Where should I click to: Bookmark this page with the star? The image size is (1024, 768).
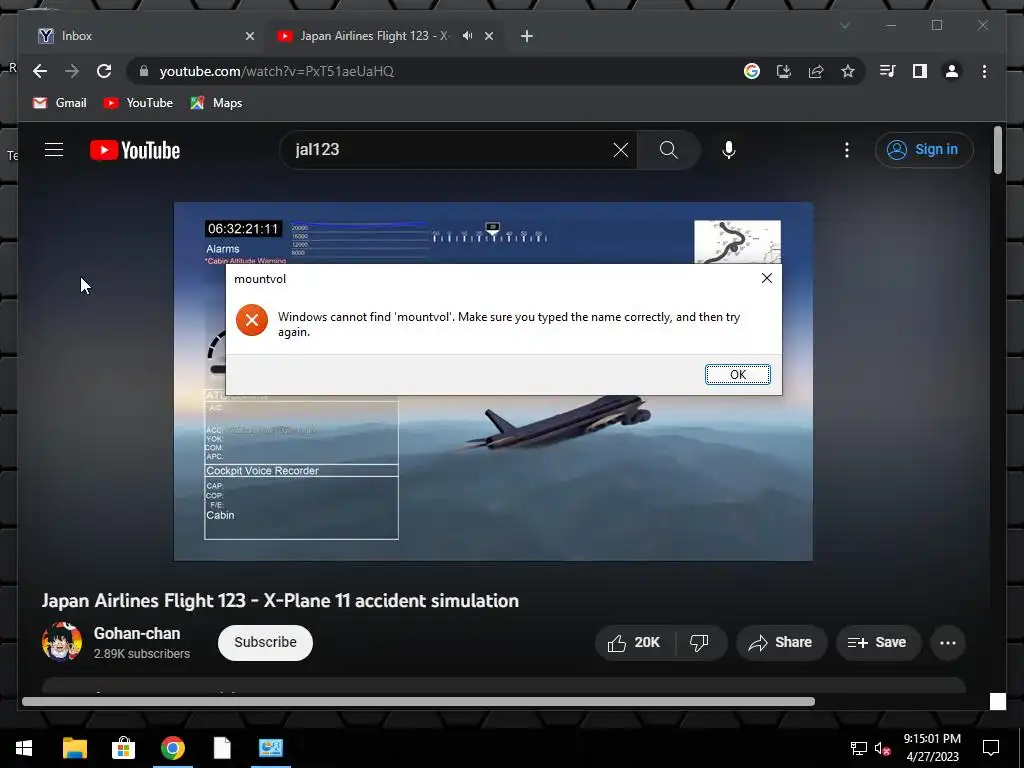[848, 71]
